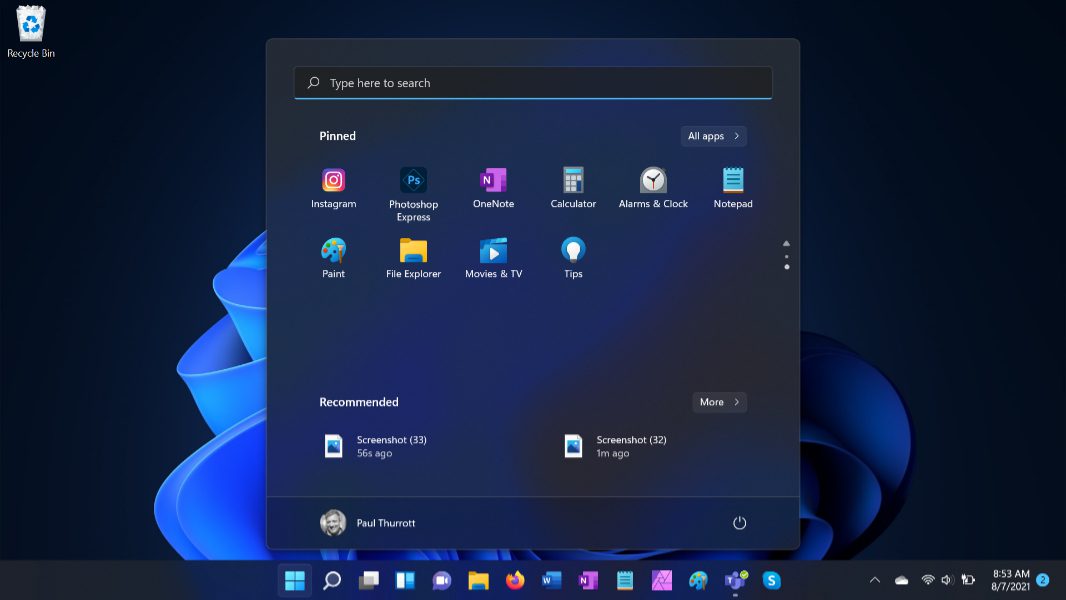Expand the All apps list

pyautogui.click(x=713, y=136)
